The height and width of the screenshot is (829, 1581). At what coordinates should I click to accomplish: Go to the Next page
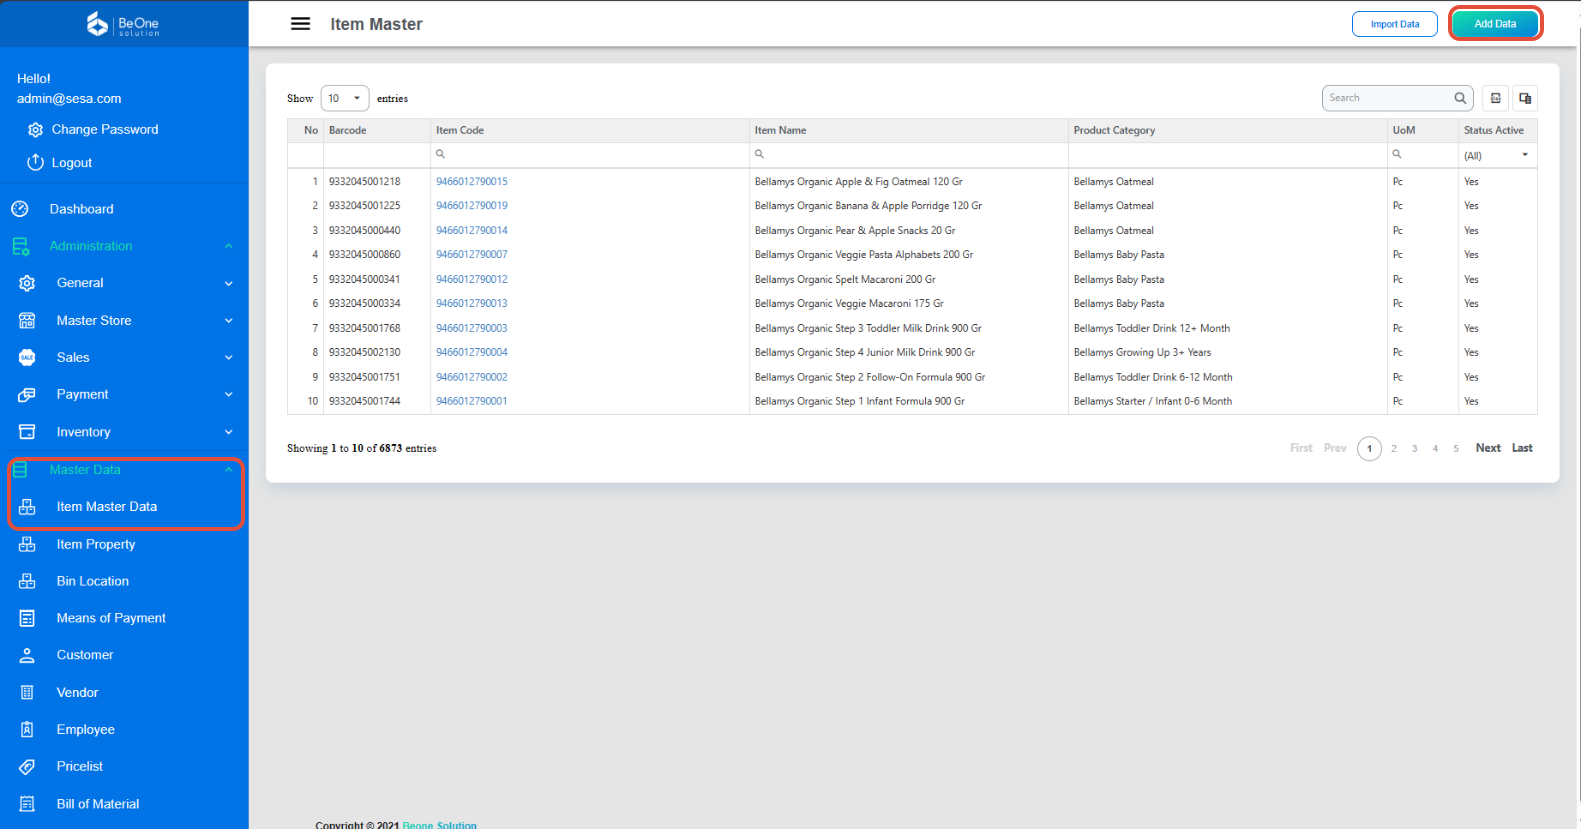tap(1488, 448)
